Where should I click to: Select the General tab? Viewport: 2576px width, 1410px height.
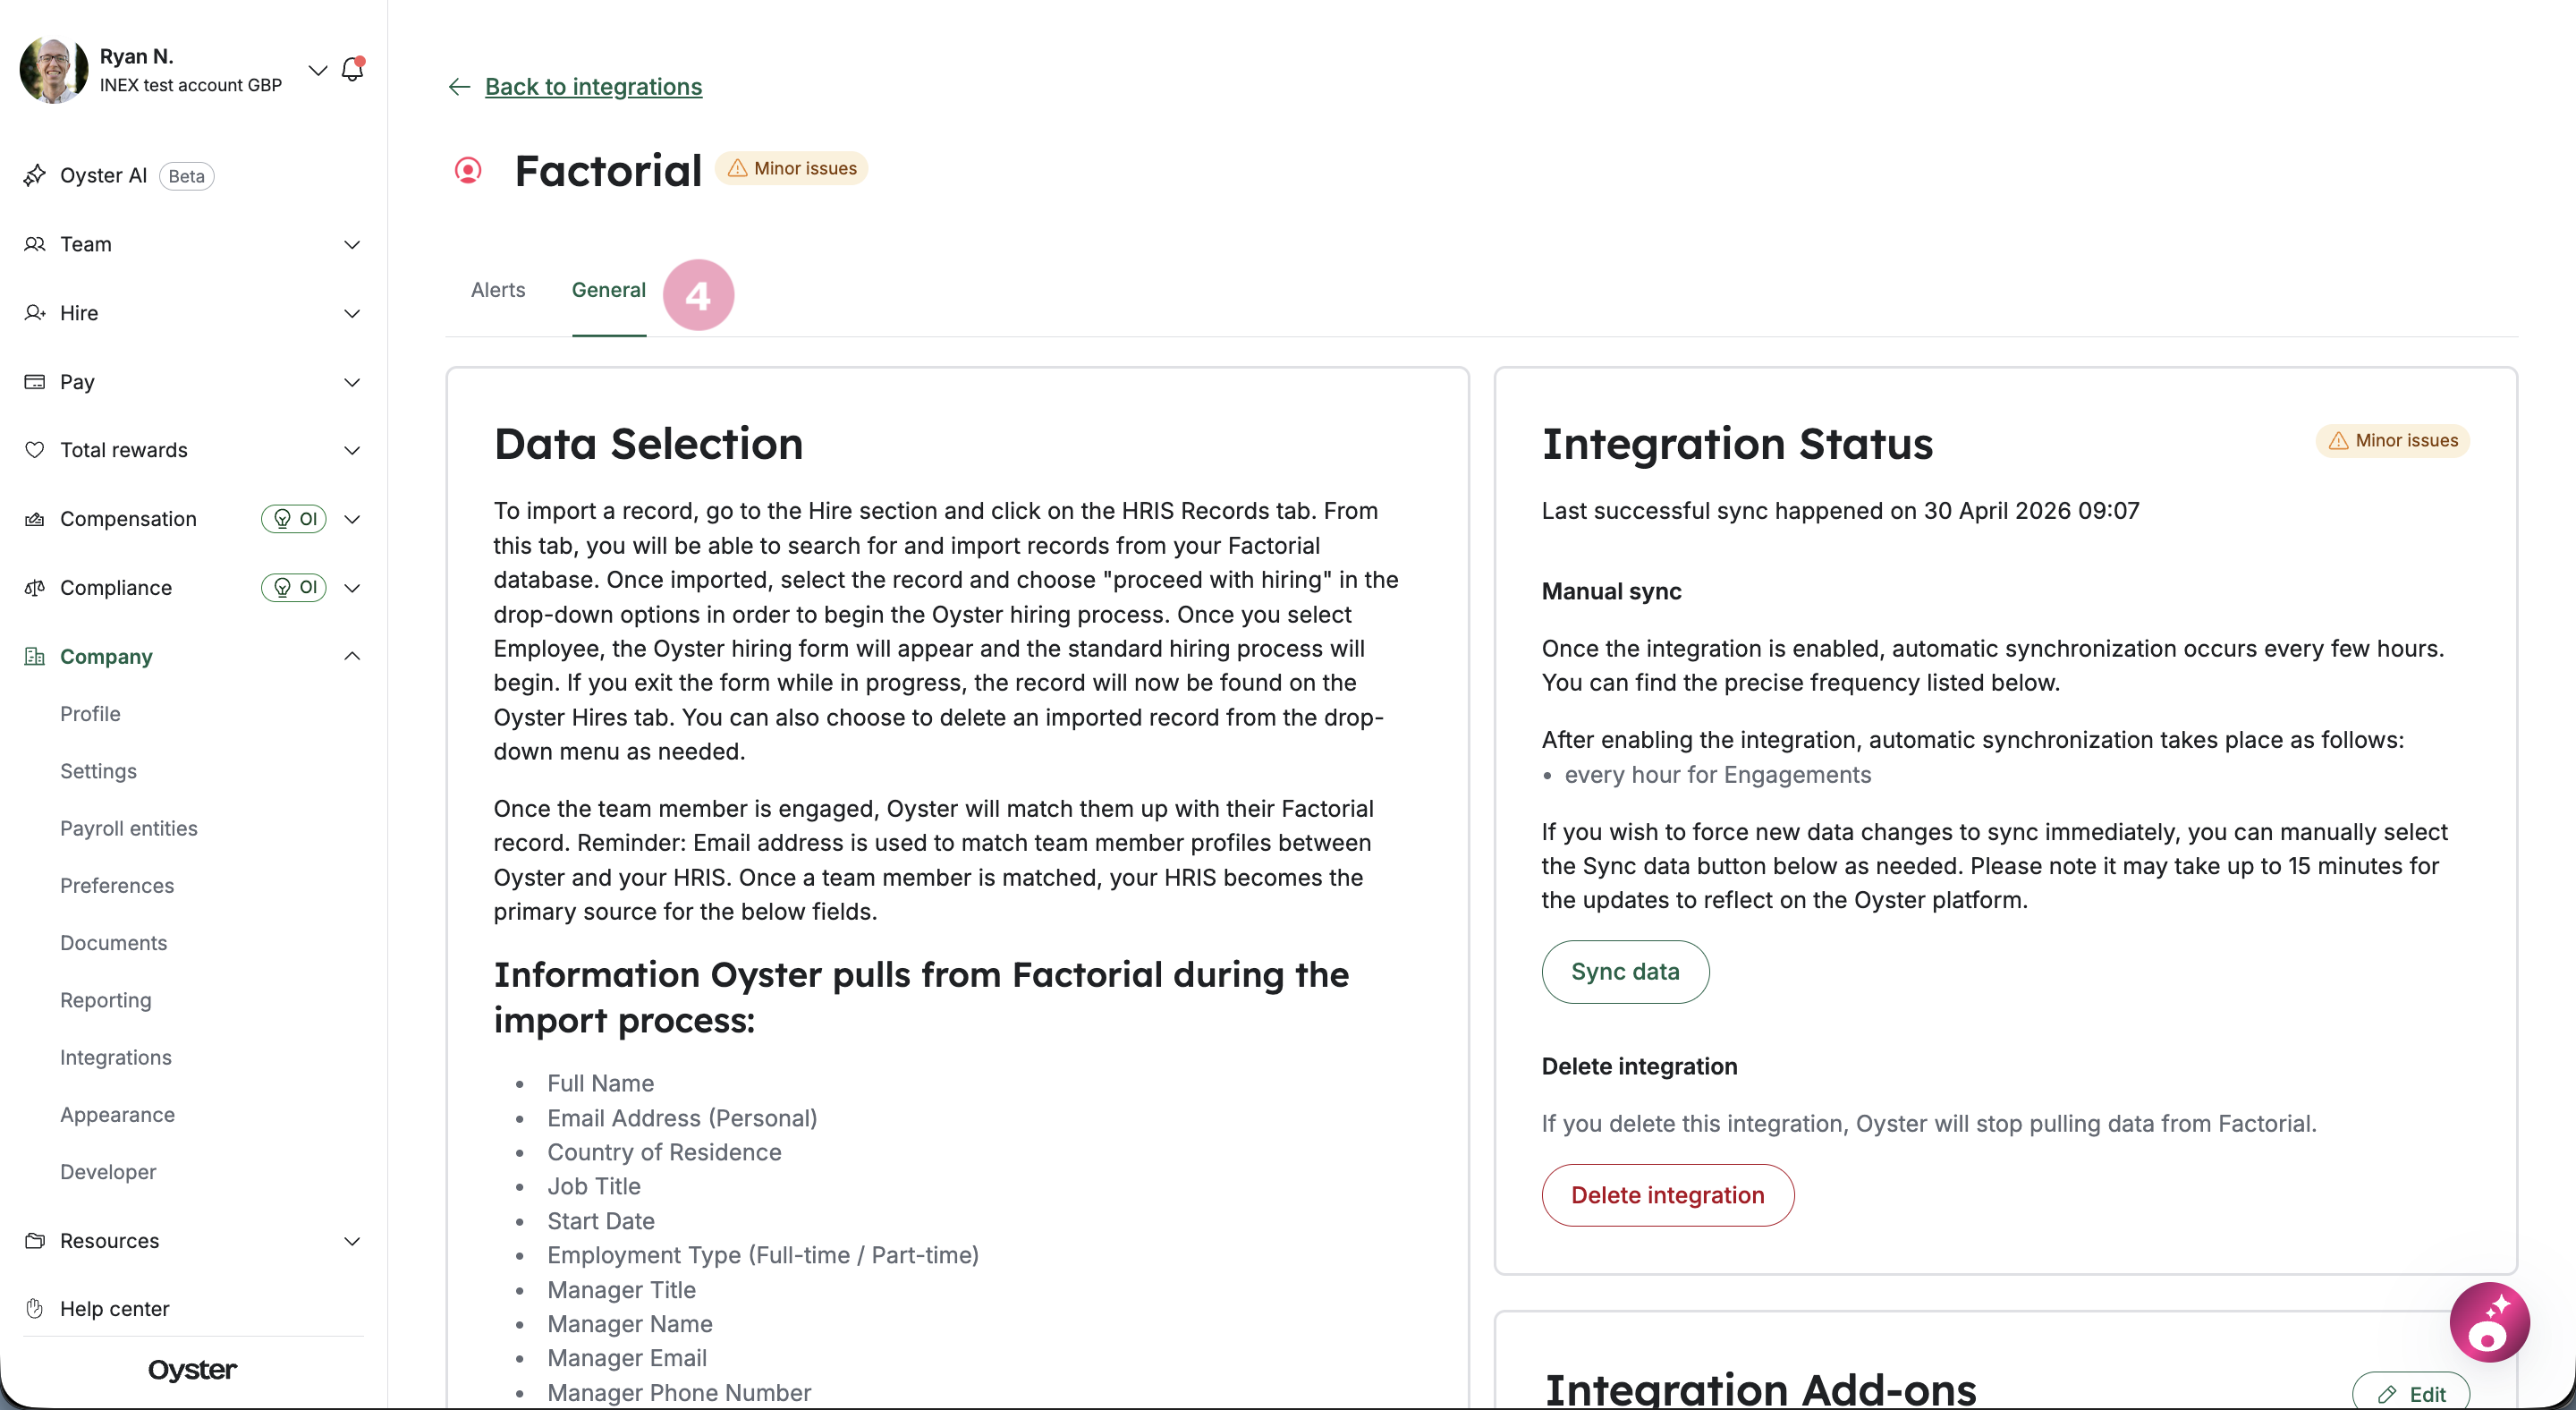click(x=609, y=290)
